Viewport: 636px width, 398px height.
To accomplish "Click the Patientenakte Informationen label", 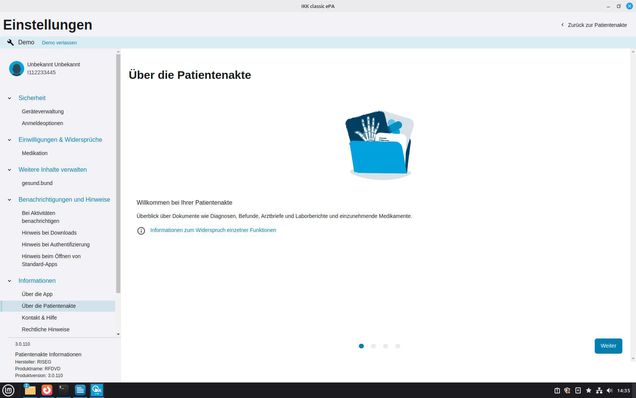I will point(48,354).
